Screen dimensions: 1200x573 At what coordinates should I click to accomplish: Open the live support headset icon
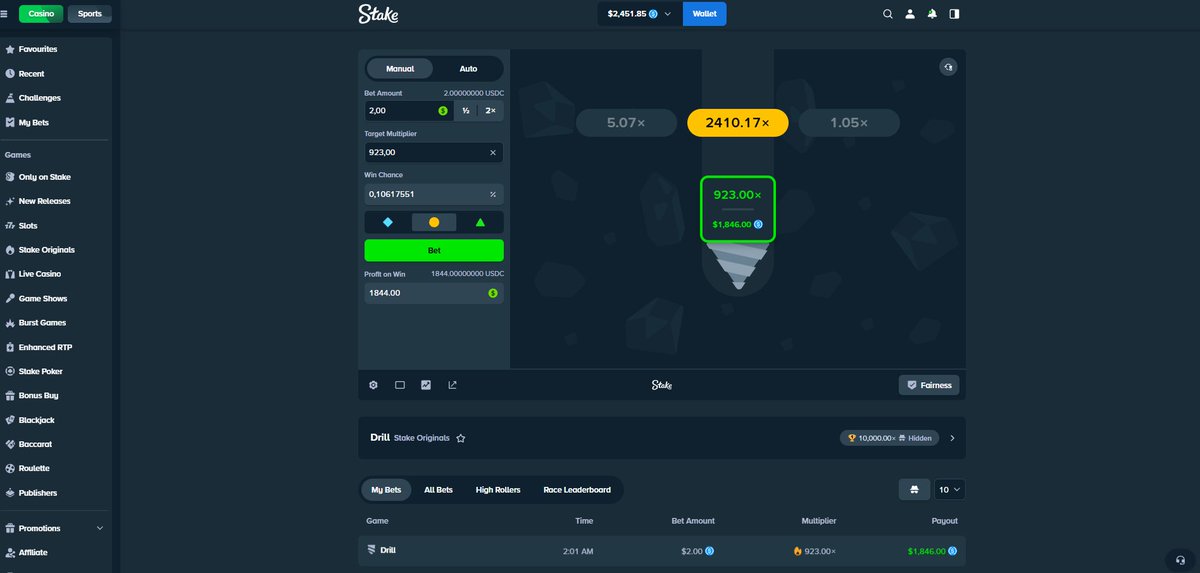click(x=1180, y=559)
